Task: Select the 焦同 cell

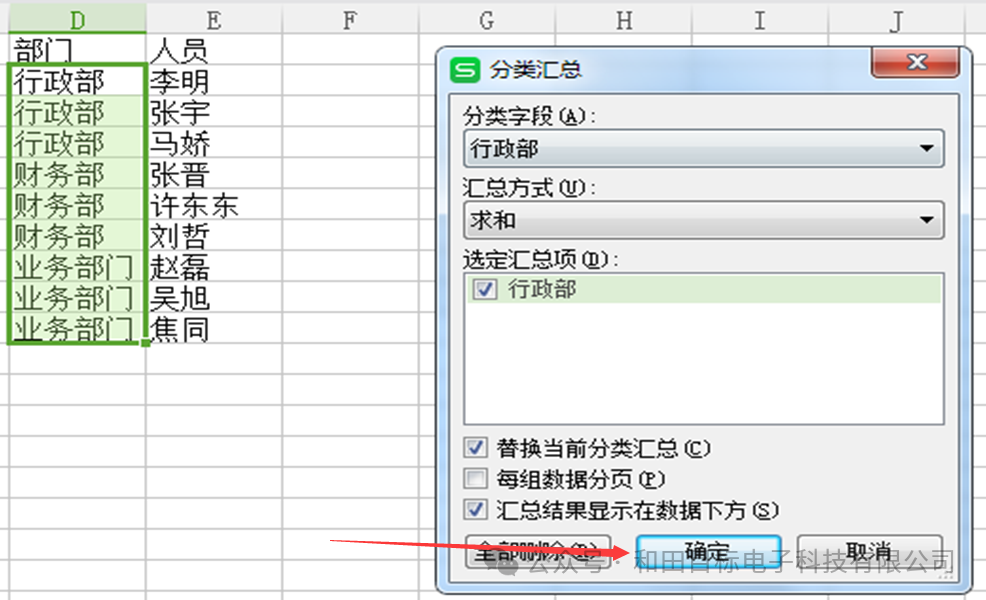Action: [x=214, y=328]
